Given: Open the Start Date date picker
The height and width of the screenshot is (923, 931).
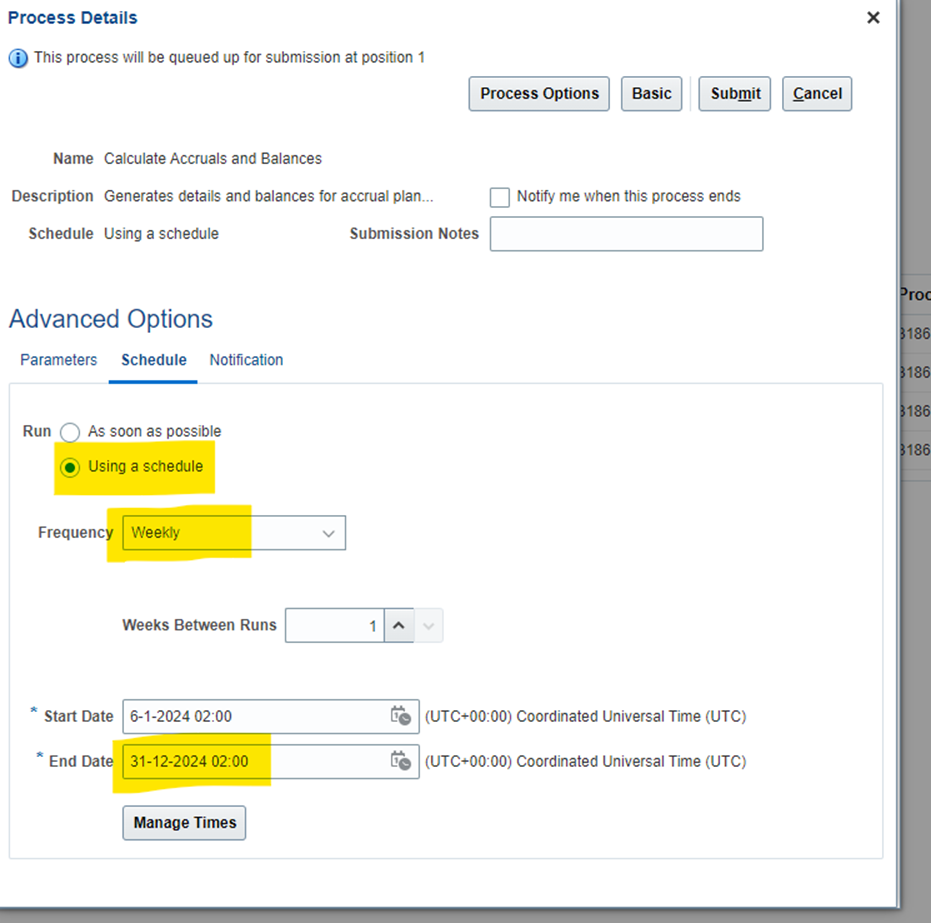Looking at the screenshot, I should click(402, 716).
